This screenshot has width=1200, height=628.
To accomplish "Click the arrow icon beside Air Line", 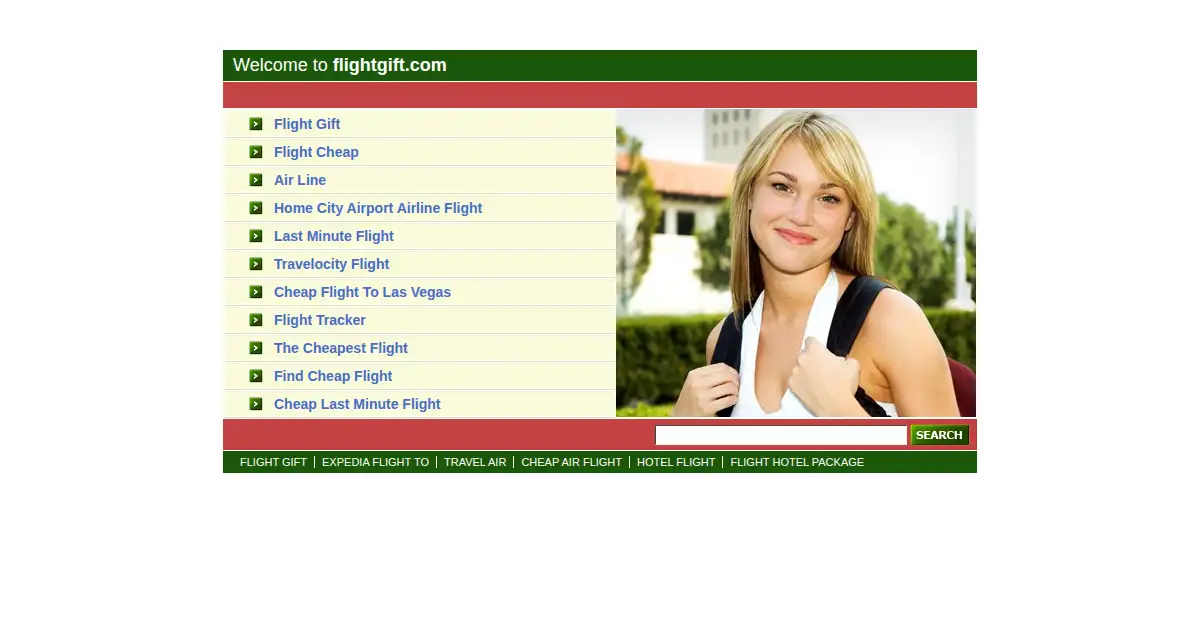I will [x=256, y=180].
